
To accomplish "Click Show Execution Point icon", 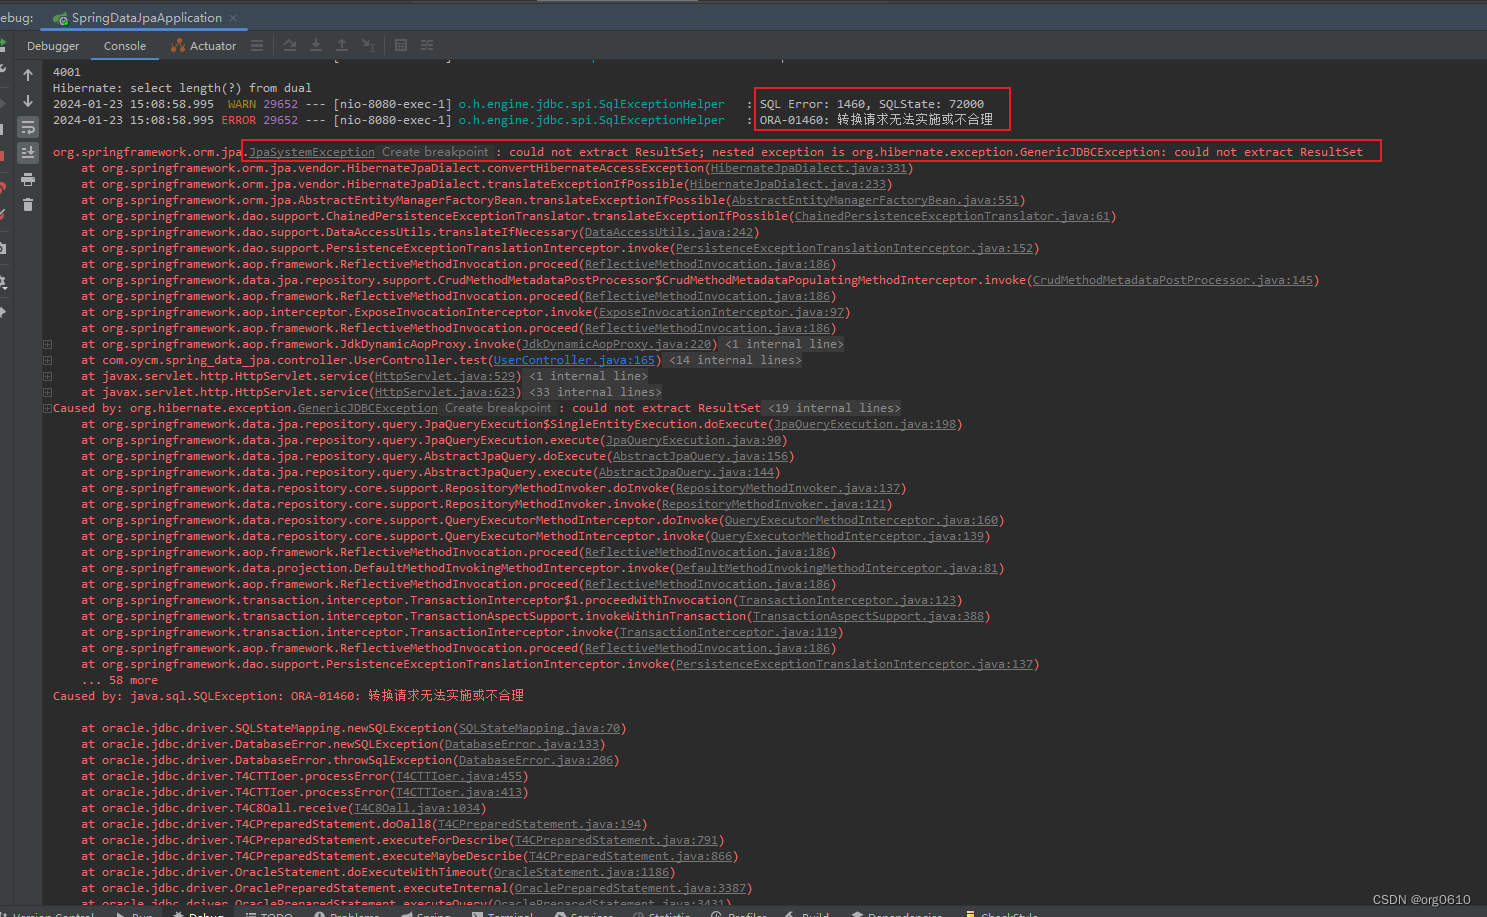I will click(x=289, y=45).
